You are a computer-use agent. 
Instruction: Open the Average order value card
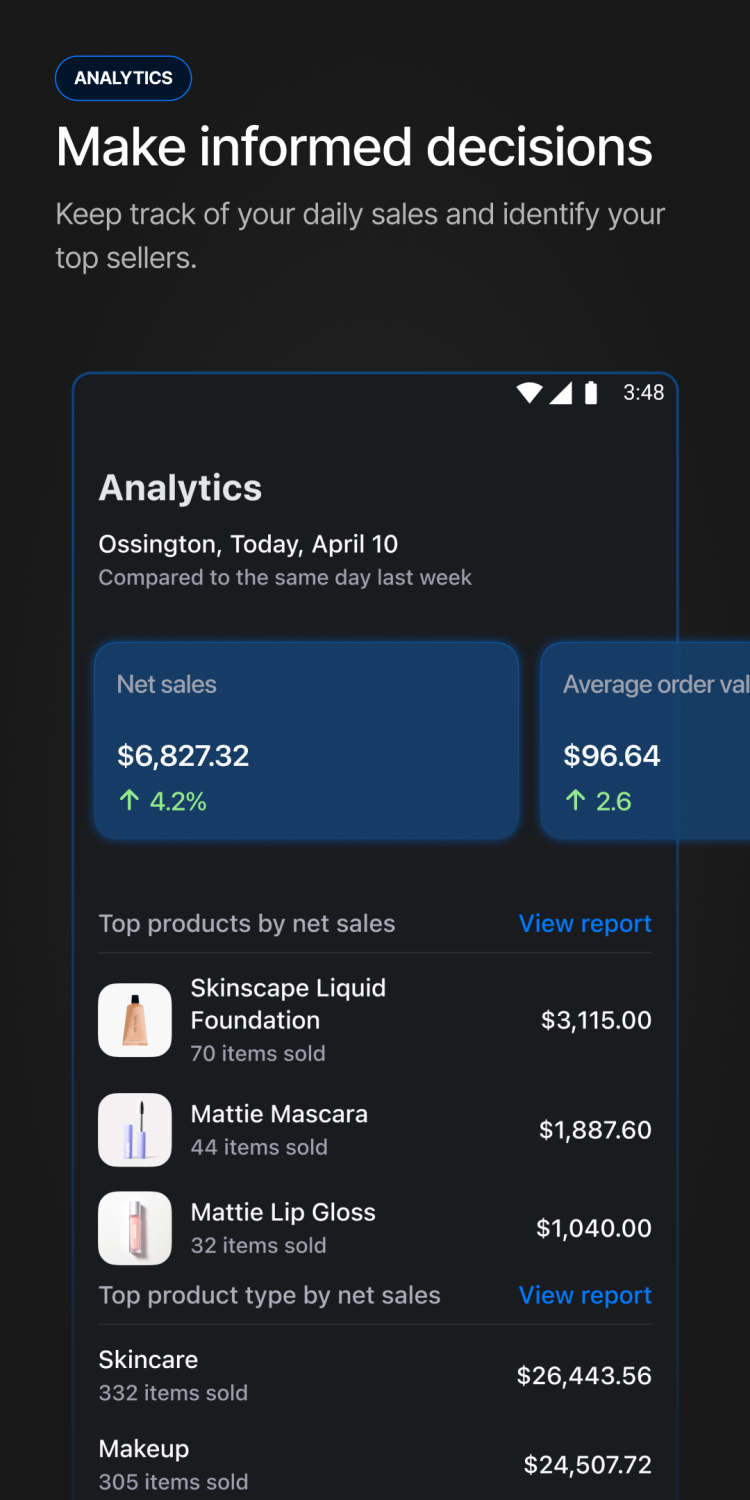tap(645, 740)
